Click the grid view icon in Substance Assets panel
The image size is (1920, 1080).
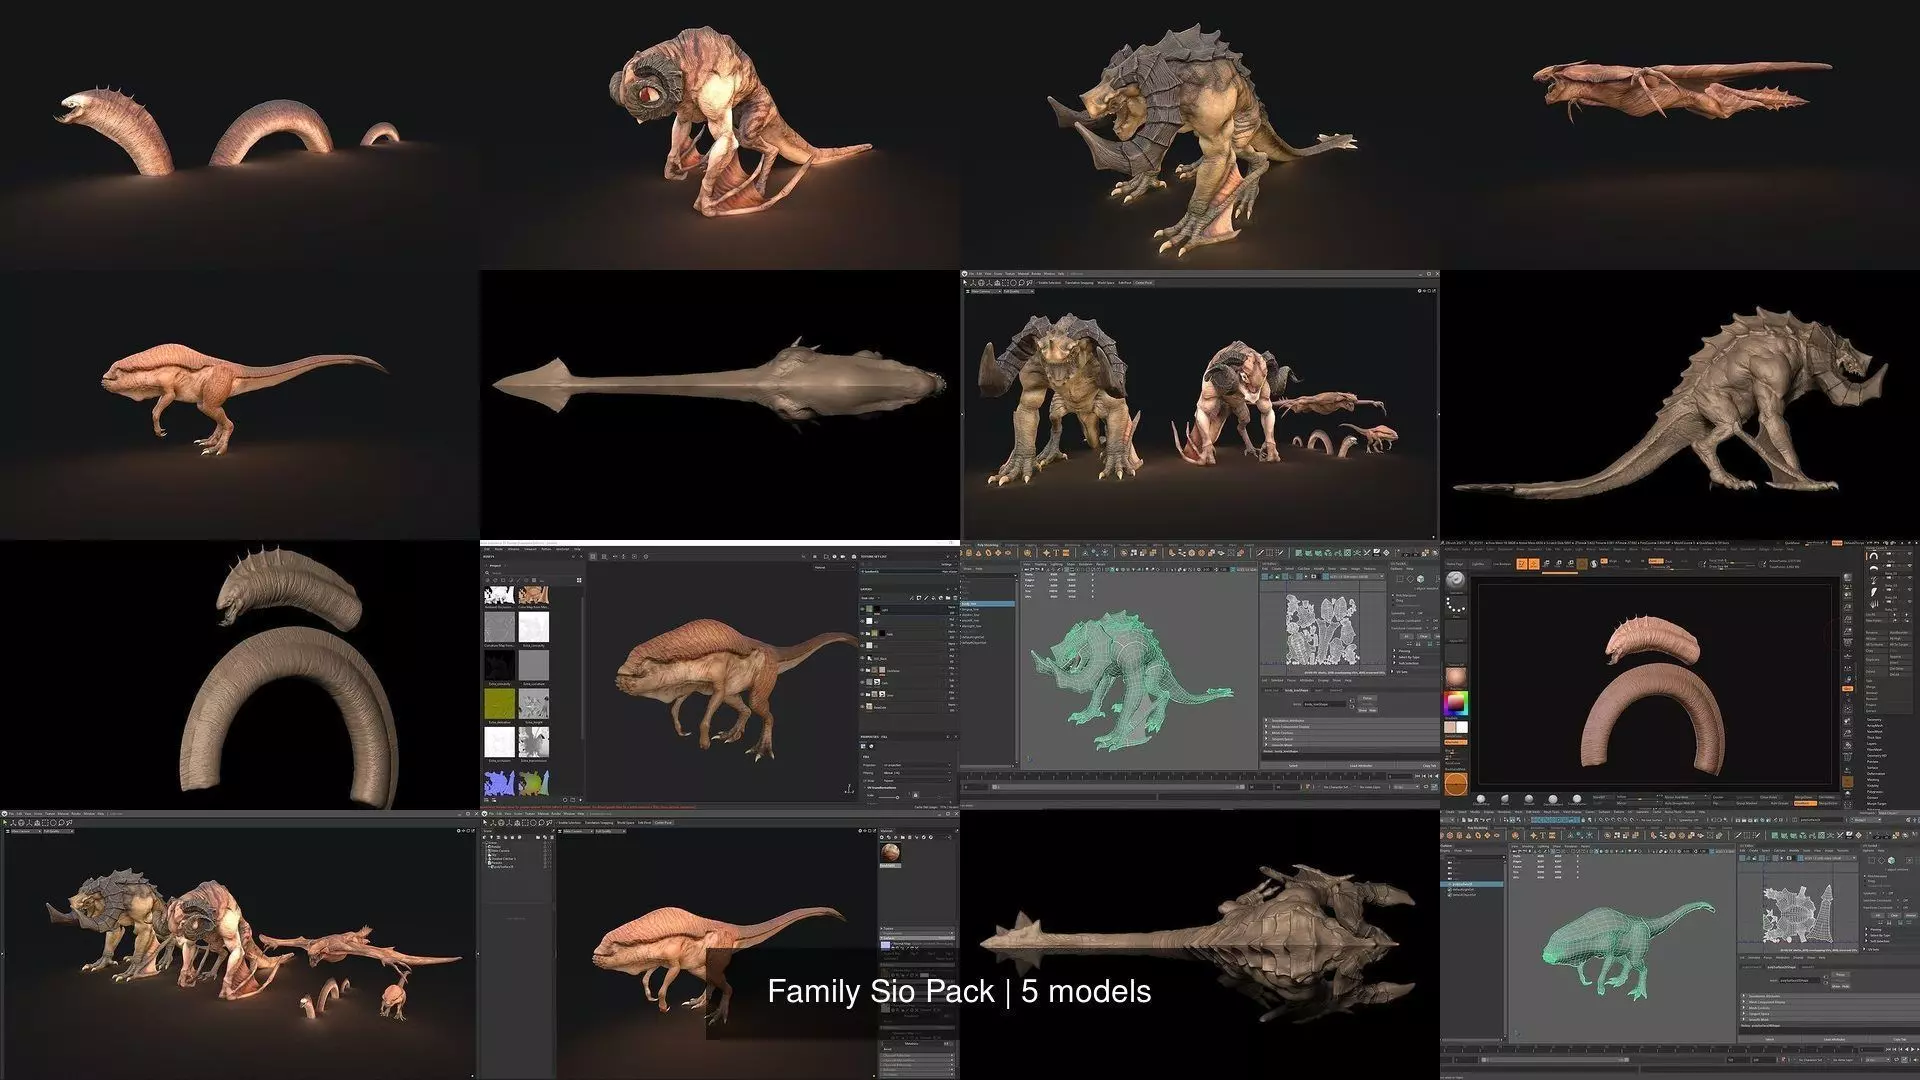pyautogui.click(x=579, y=580)
